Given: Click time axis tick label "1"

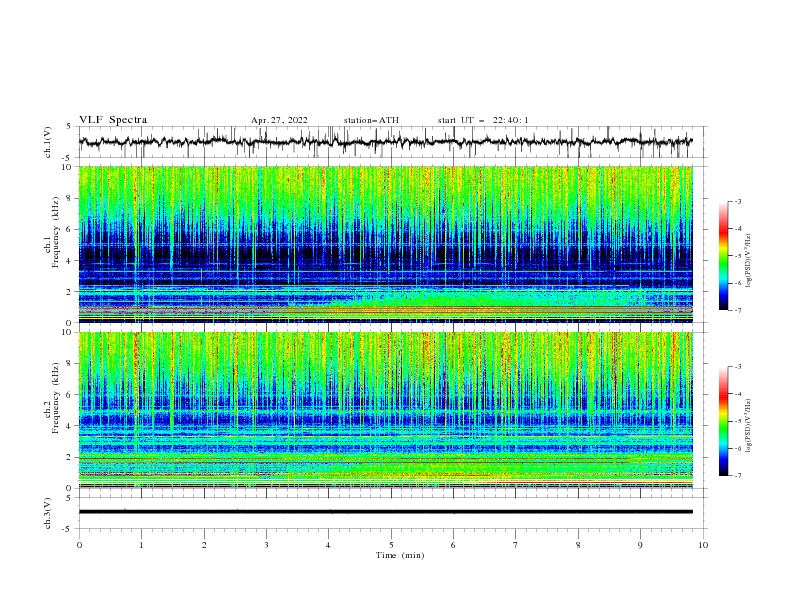Looking at the screenshot, I should pyautogui.click(x=142, y=545).
